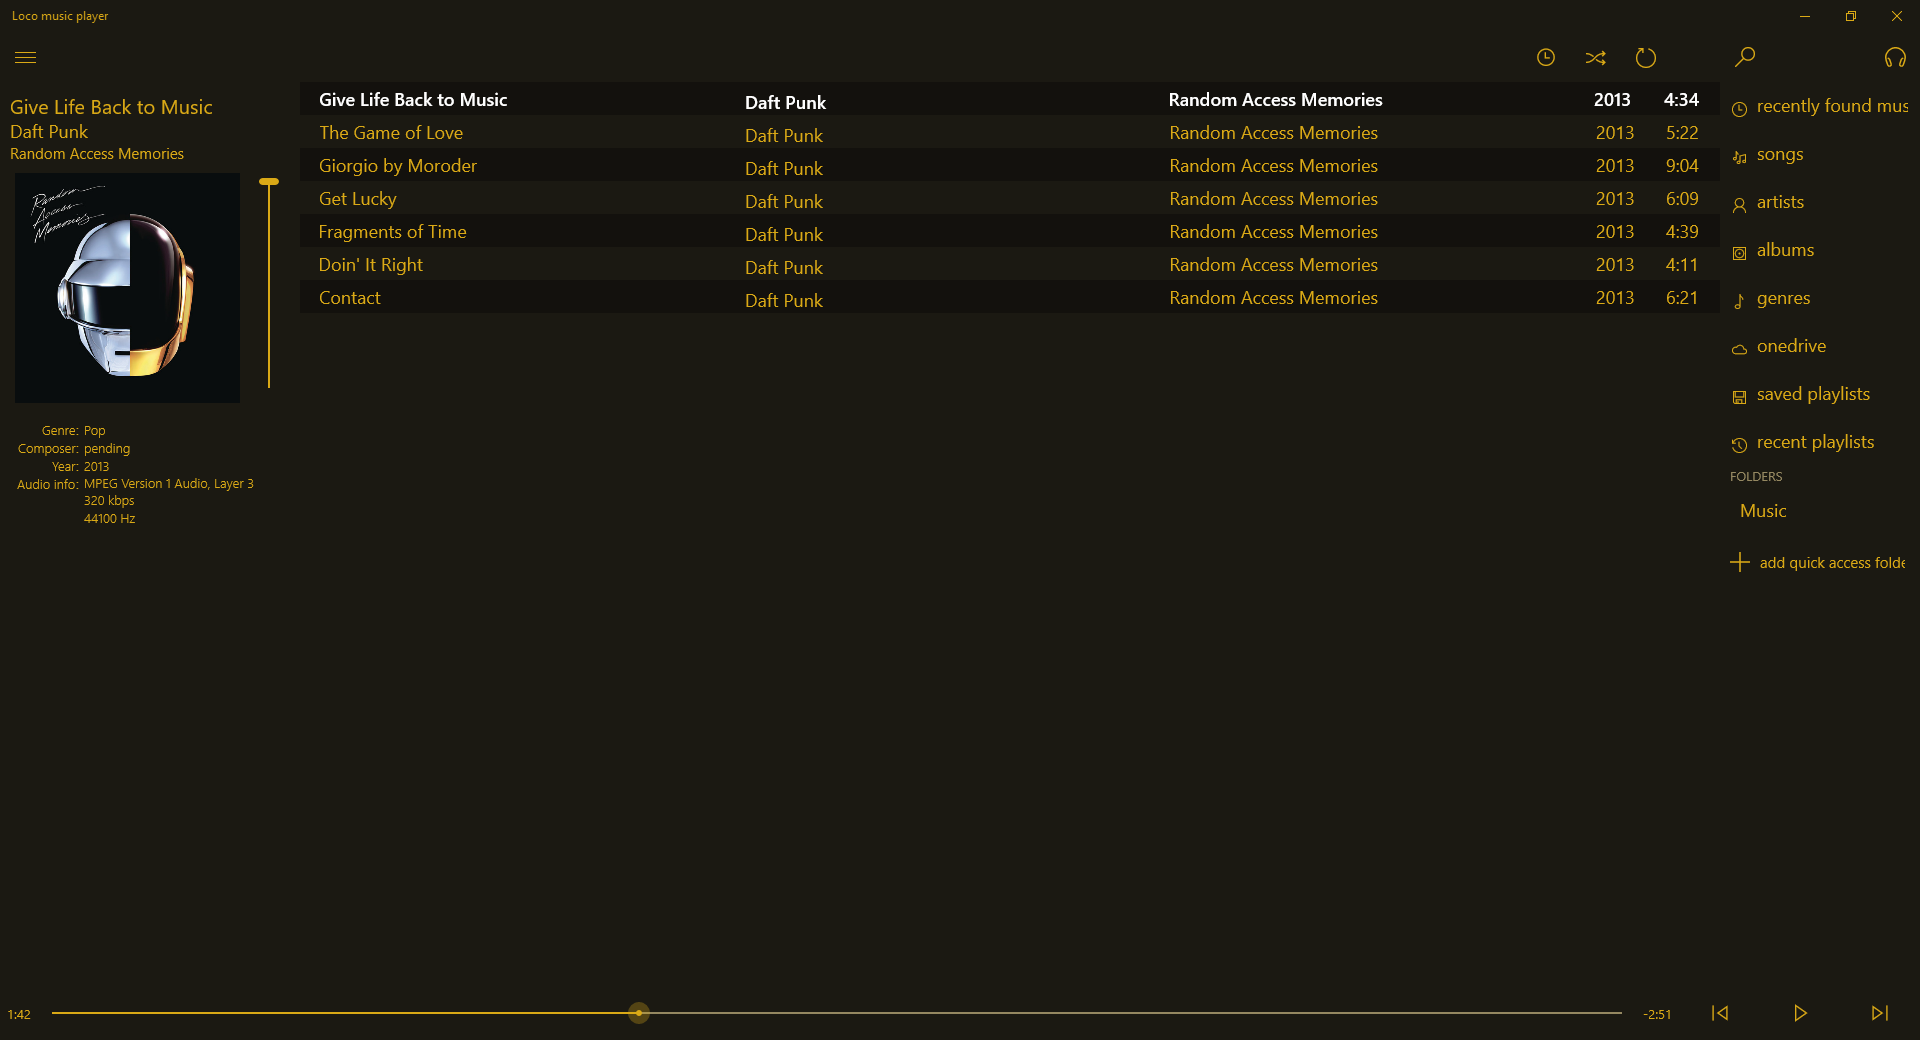Open the hamburger navigation menu
Viewport: 1920px width, 1040px height.
tap(26, 58)
